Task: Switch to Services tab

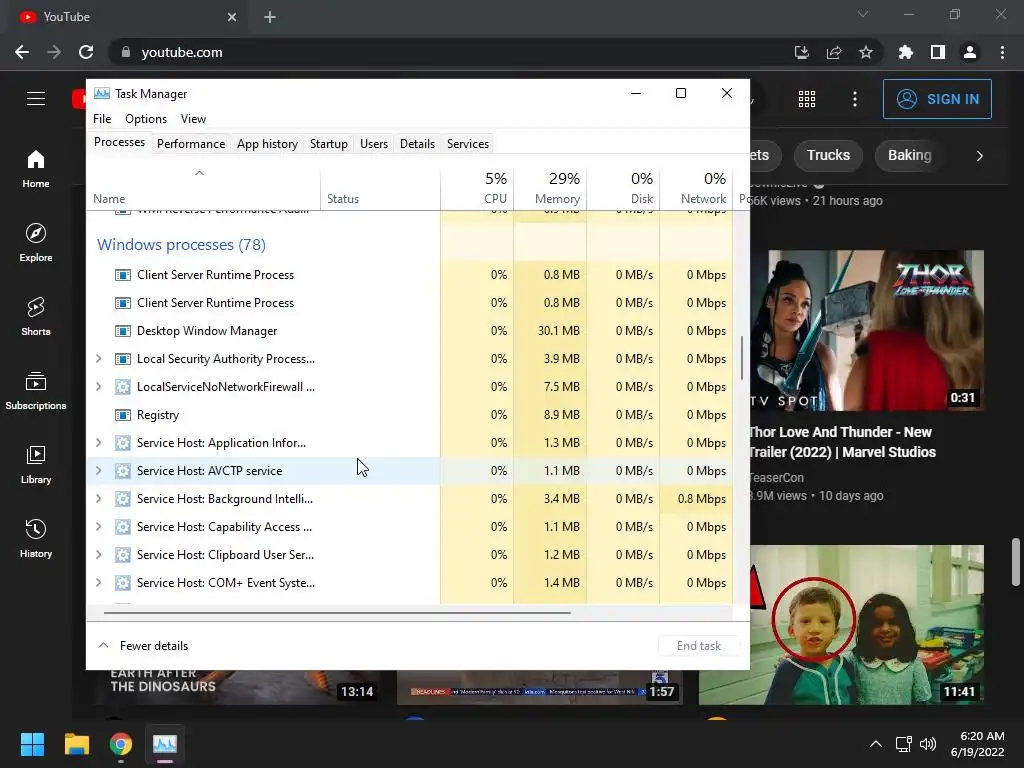Action: (x=468, y=144)
